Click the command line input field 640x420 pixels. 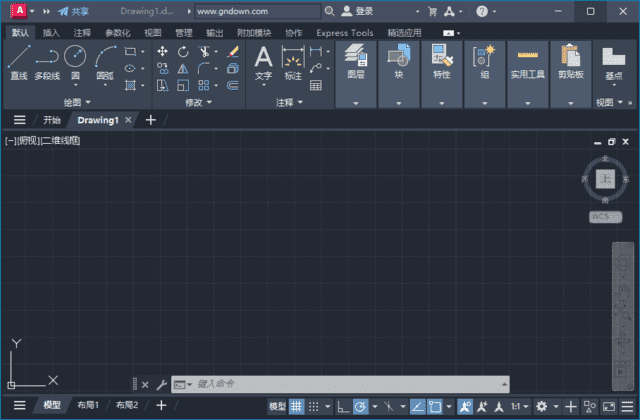pyautogui.click(x=340, y=384)
